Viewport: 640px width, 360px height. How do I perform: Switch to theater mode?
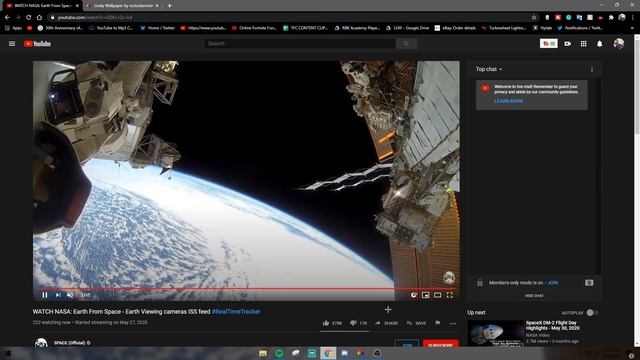pos(438,295)
